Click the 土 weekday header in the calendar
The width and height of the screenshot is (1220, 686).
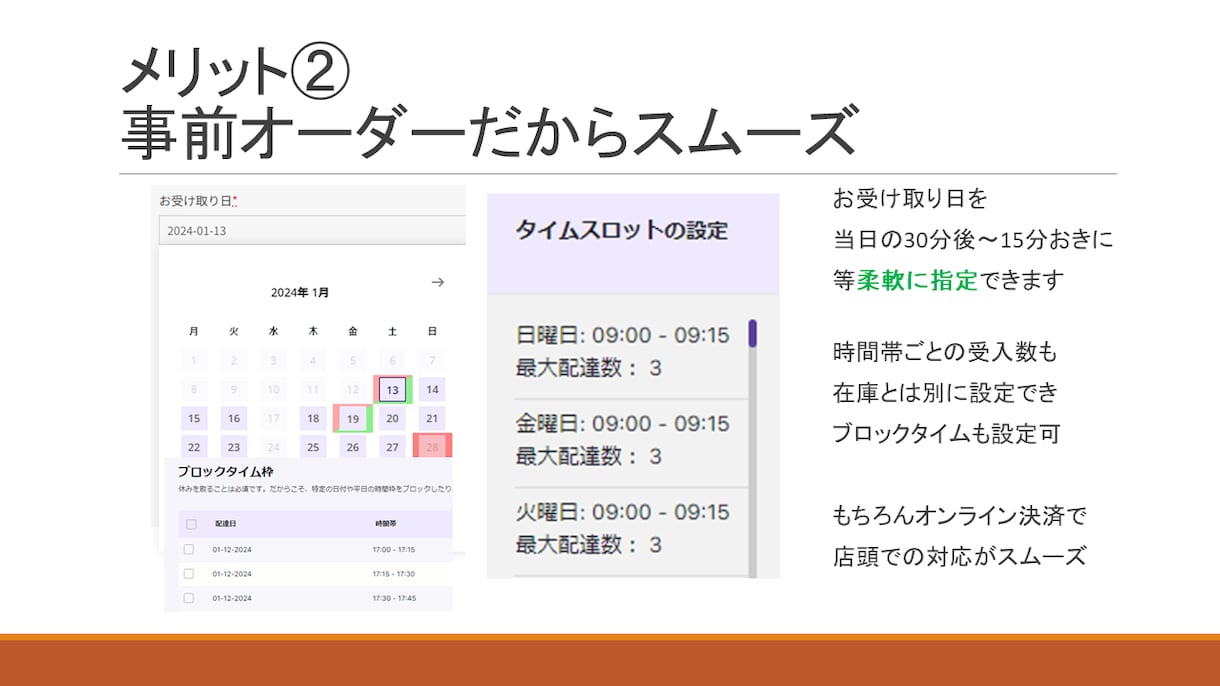coord(393,331)
